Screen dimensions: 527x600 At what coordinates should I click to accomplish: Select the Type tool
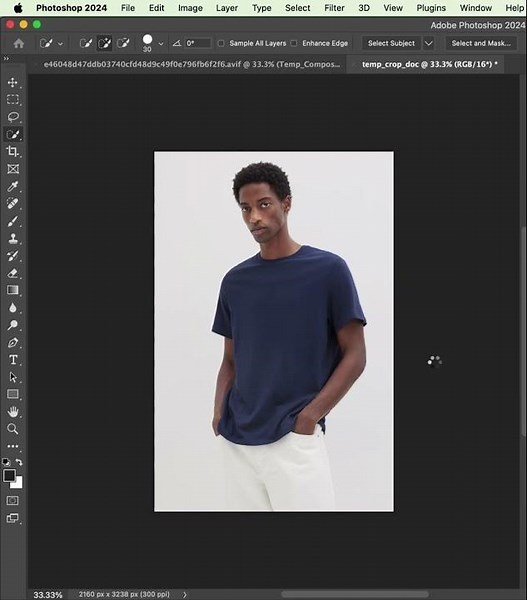(13, 360)
